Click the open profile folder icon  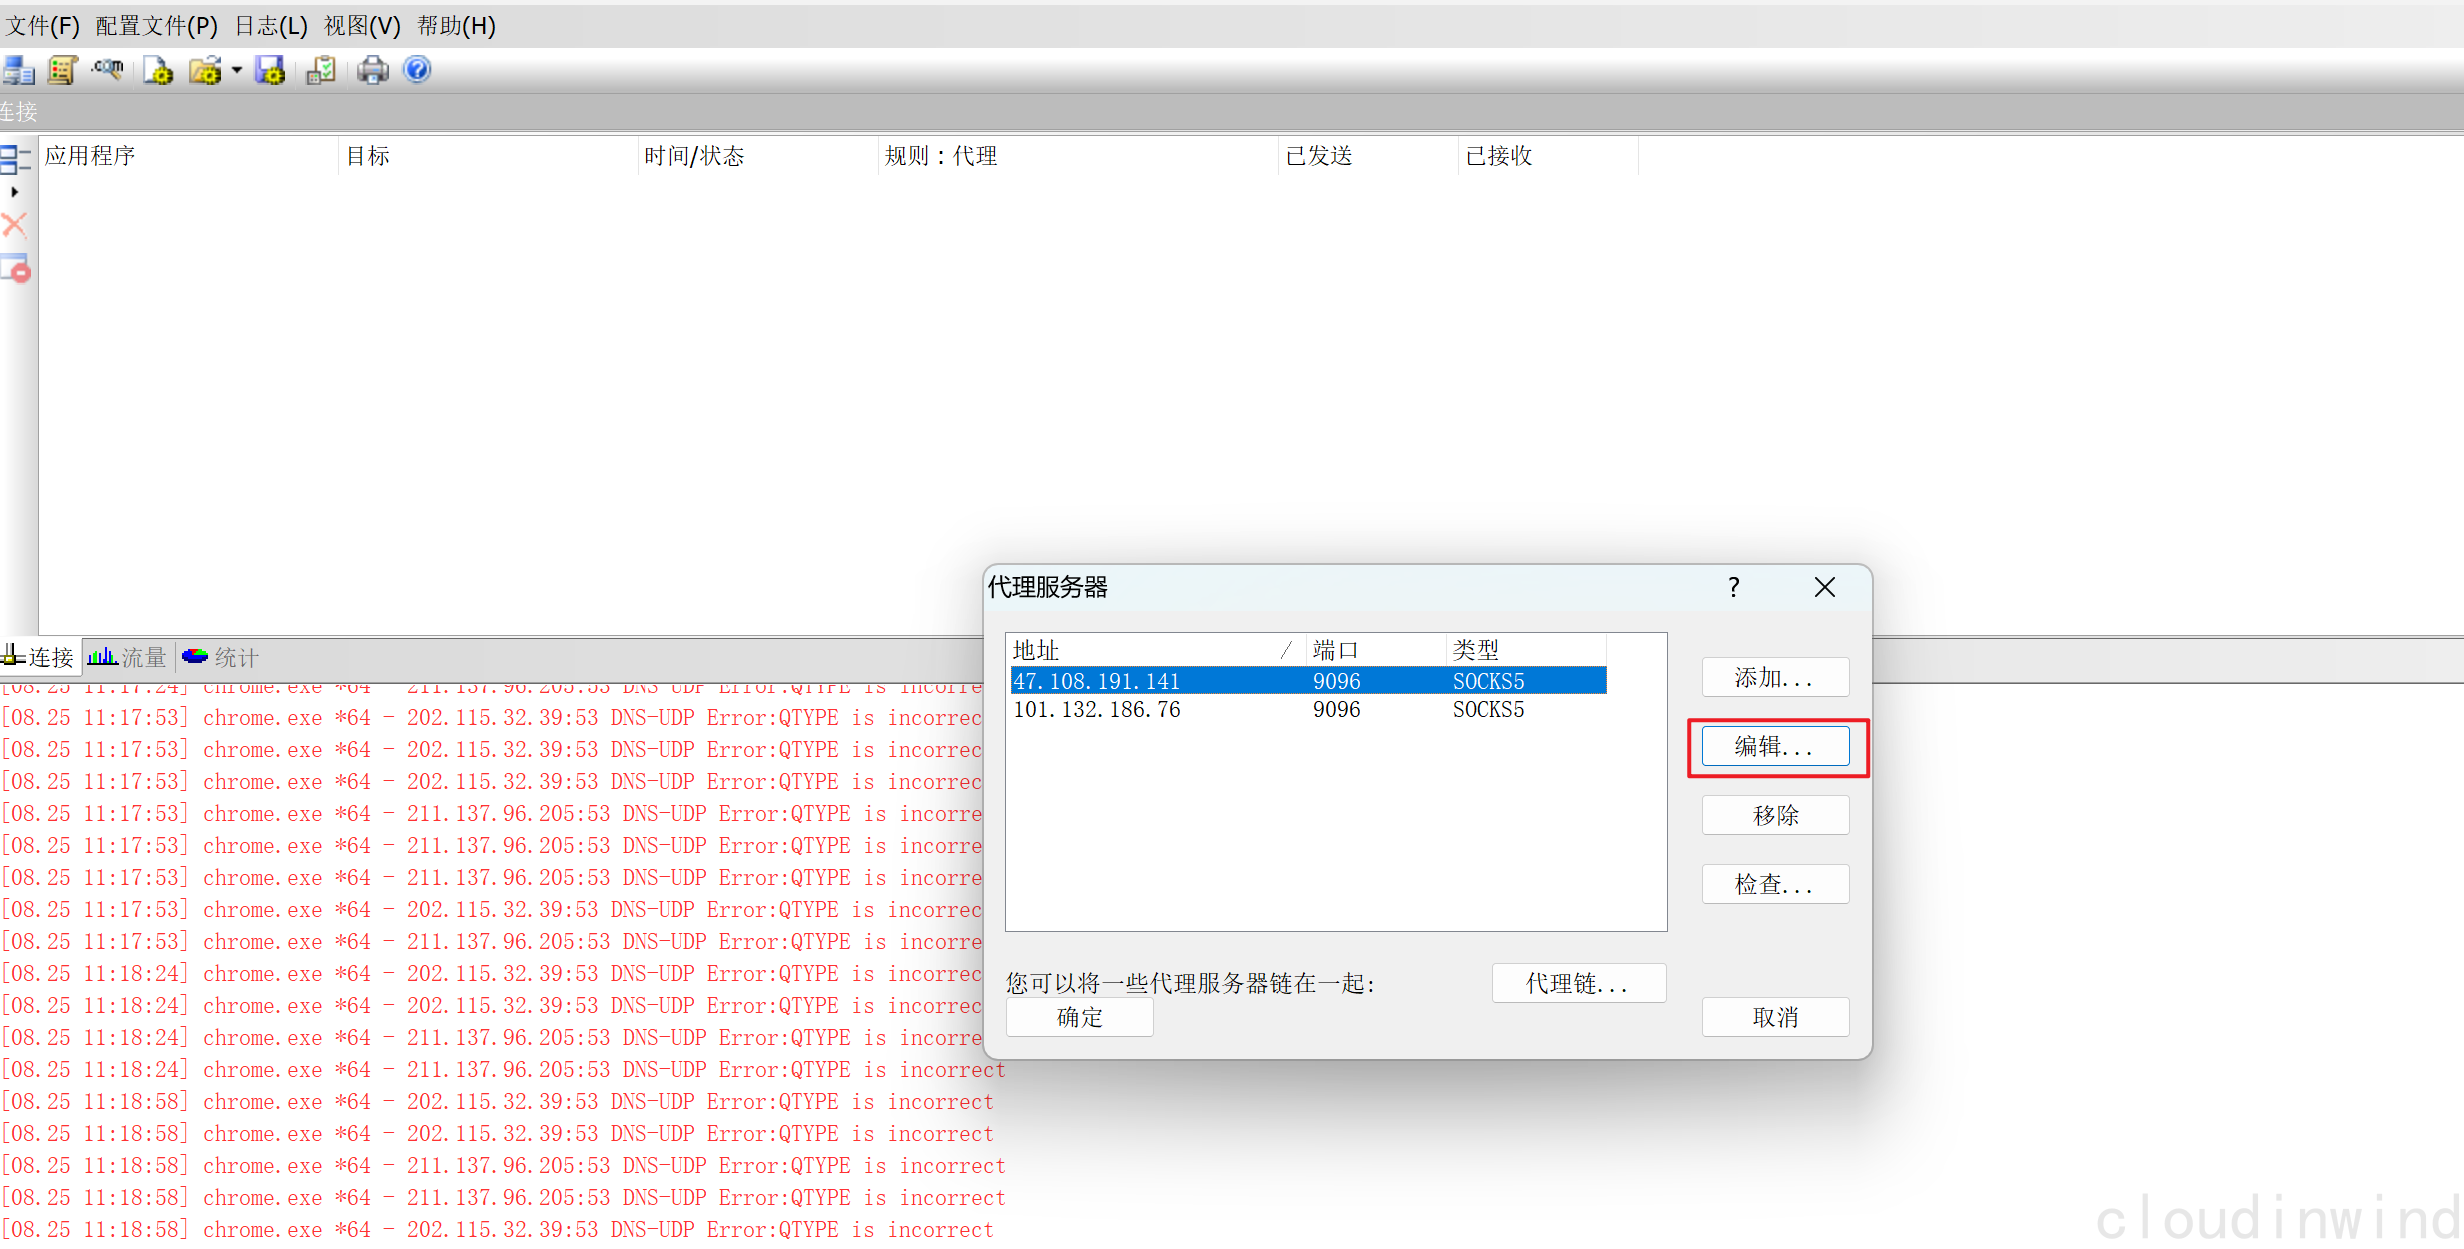coord(205,70)
